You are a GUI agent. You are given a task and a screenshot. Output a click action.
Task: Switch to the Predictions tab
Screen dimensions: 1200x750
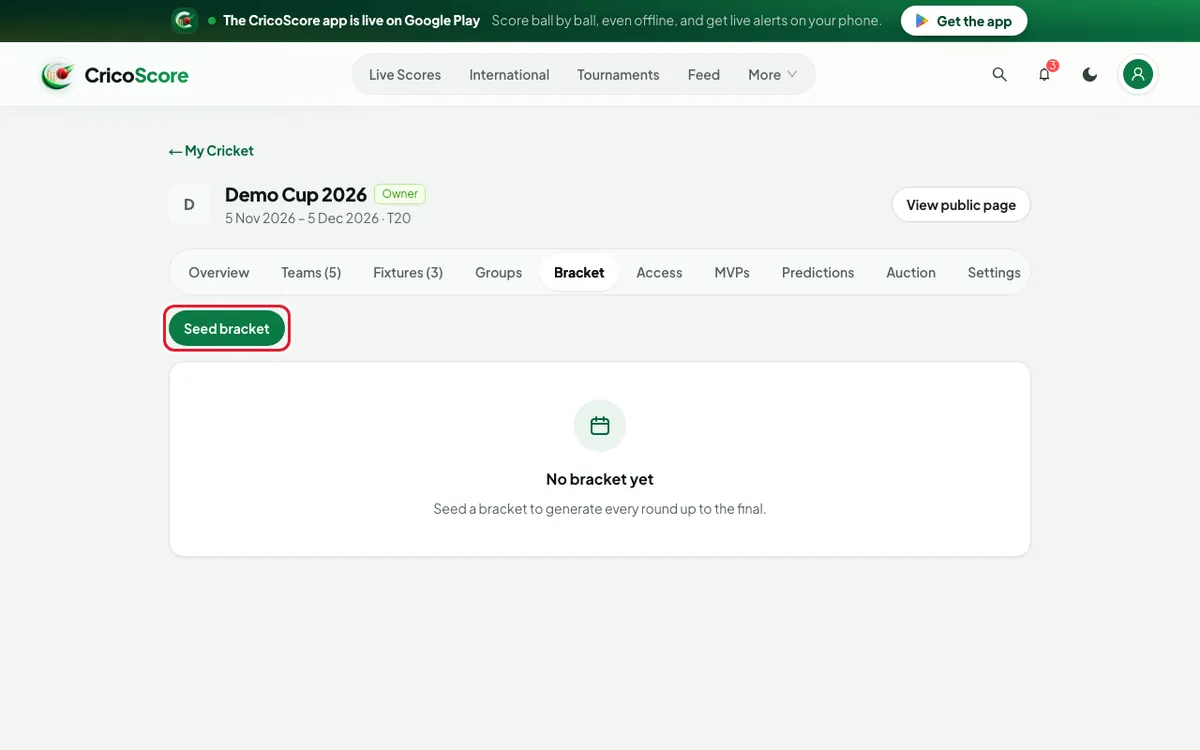pyautogui.click(x=818, y=272)
